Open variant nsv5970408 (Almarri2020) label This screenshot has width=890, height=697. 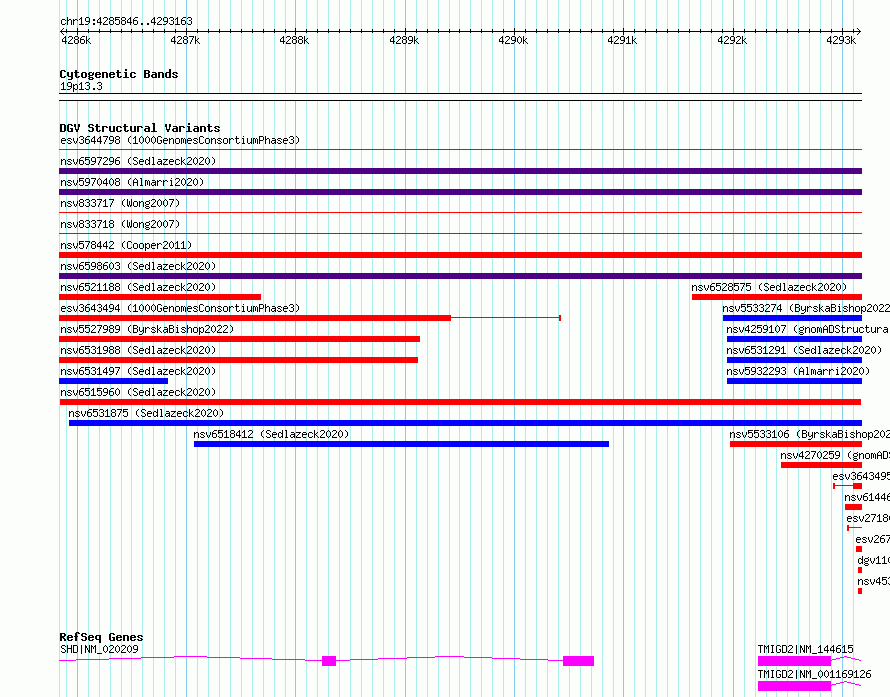pyautogui.click(x=132, y=182)
